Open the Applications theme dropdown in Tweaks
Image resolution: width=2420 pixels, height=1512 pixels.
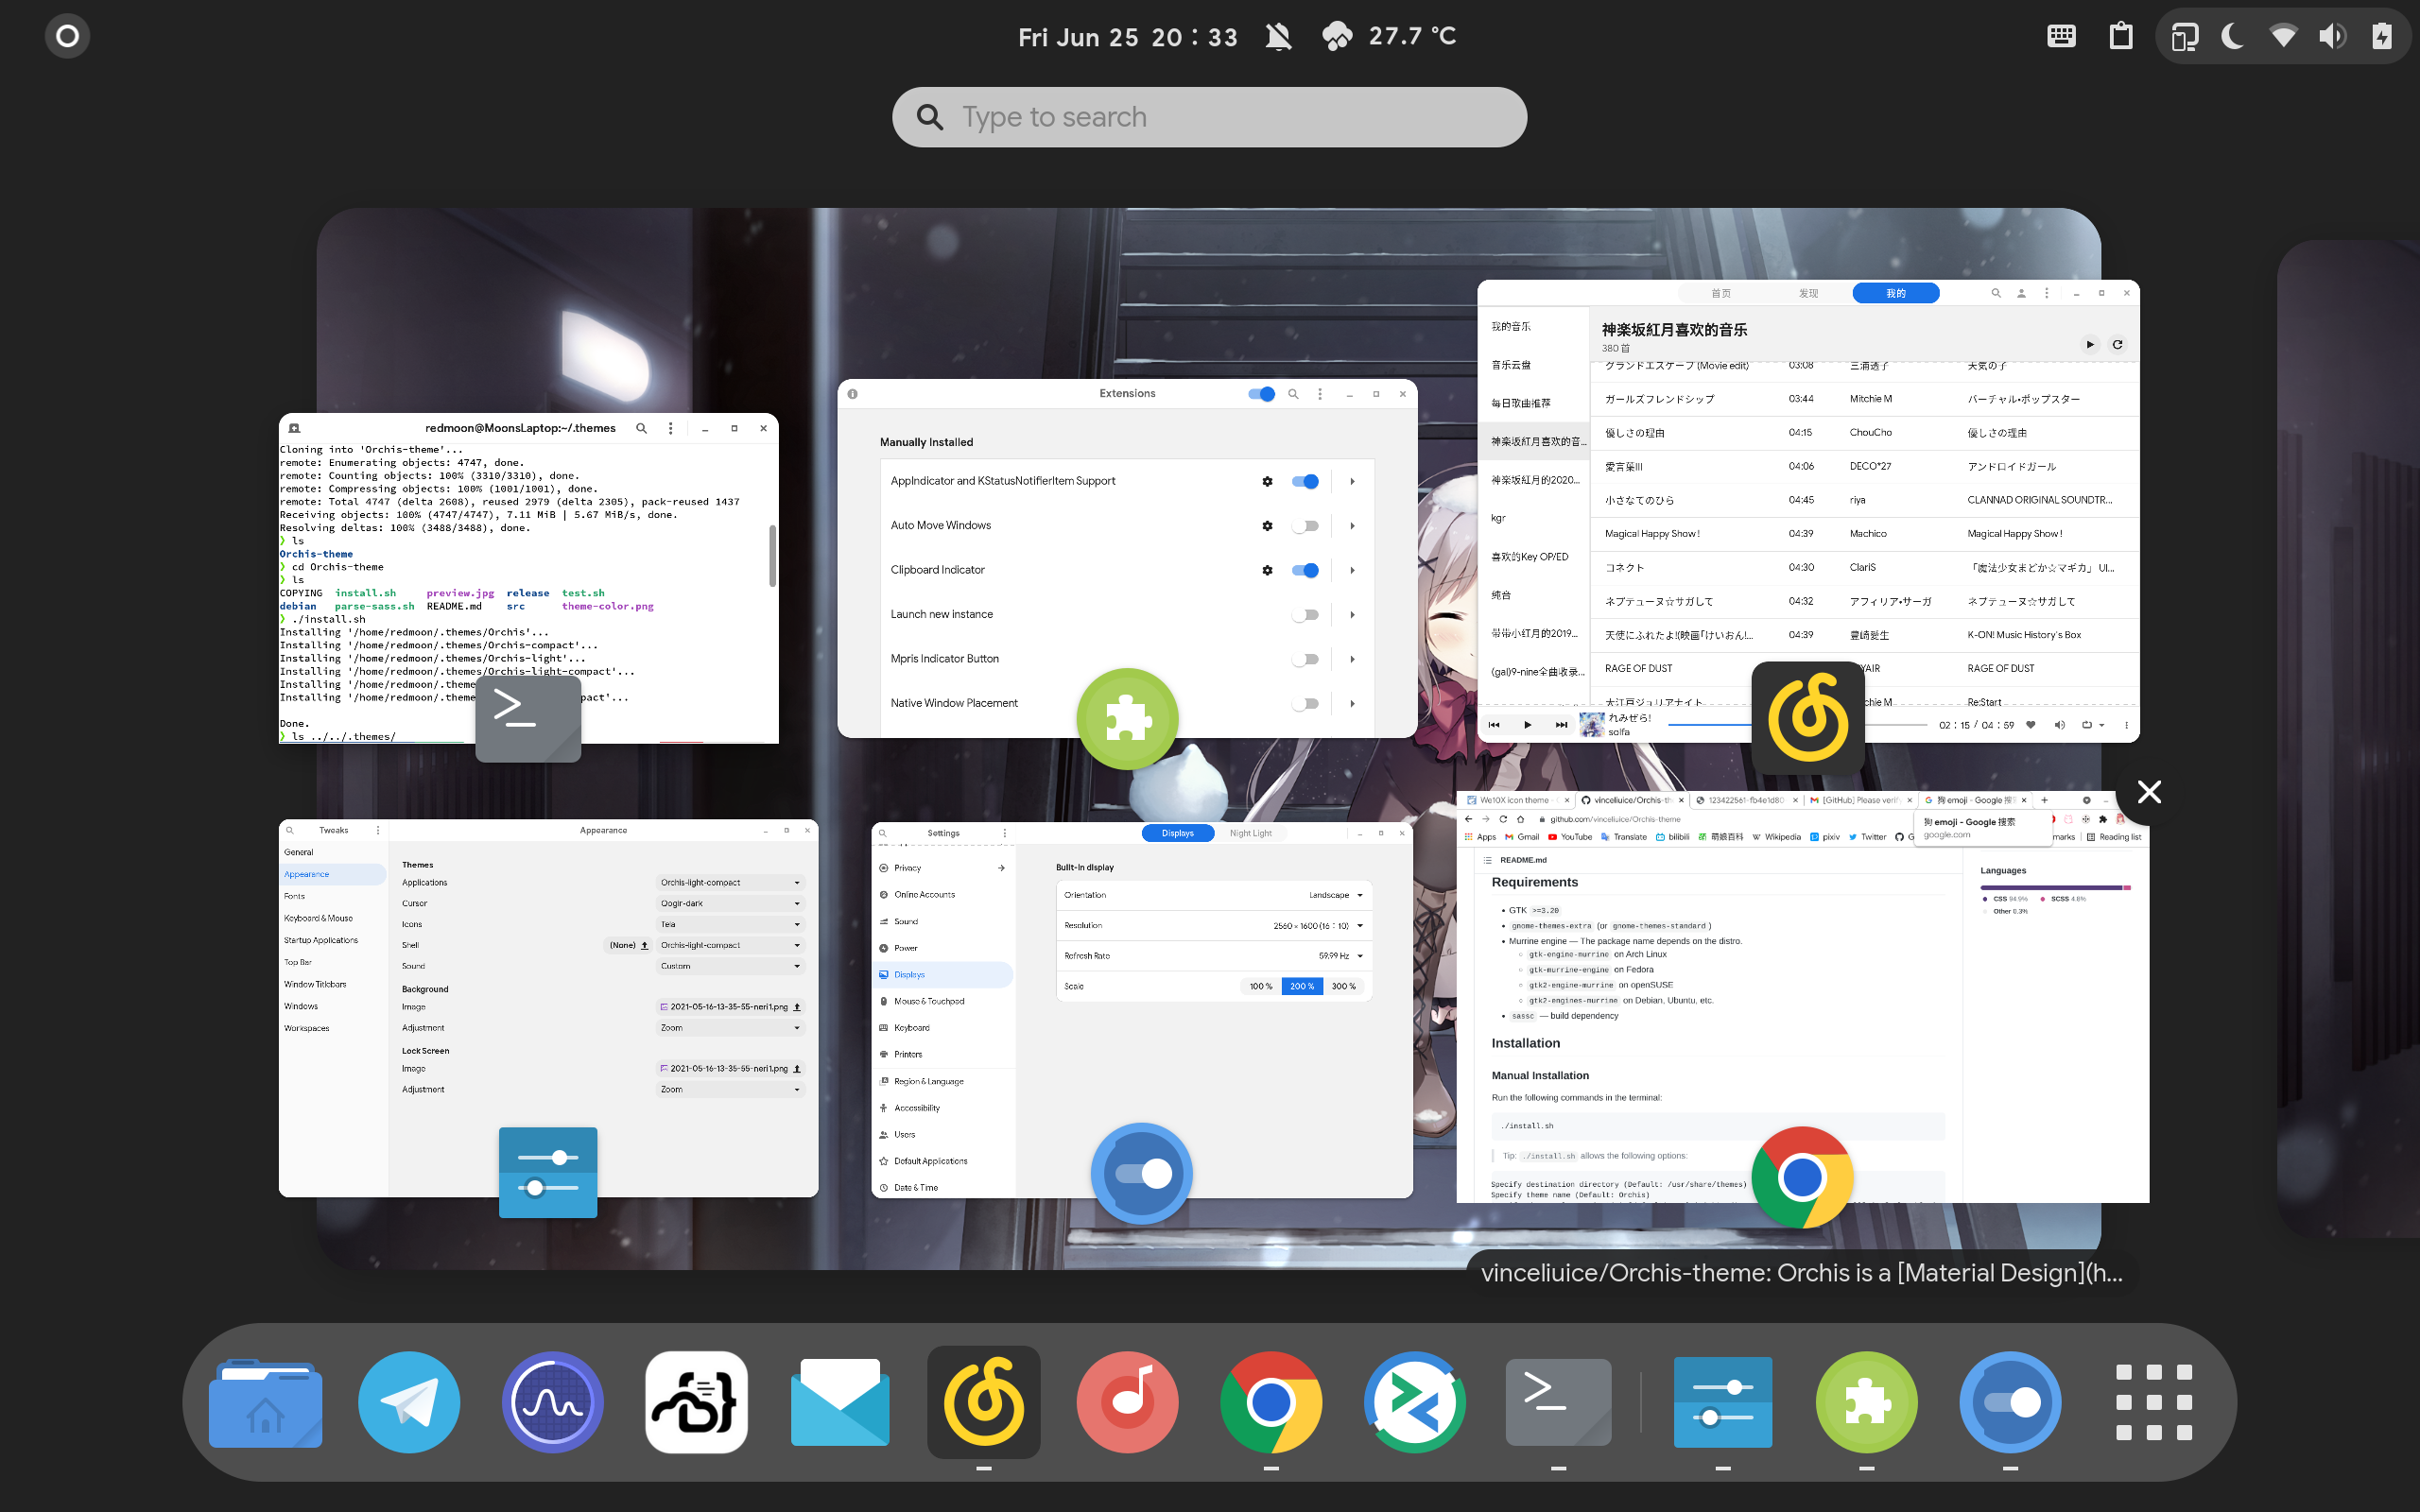coord(730,882)
